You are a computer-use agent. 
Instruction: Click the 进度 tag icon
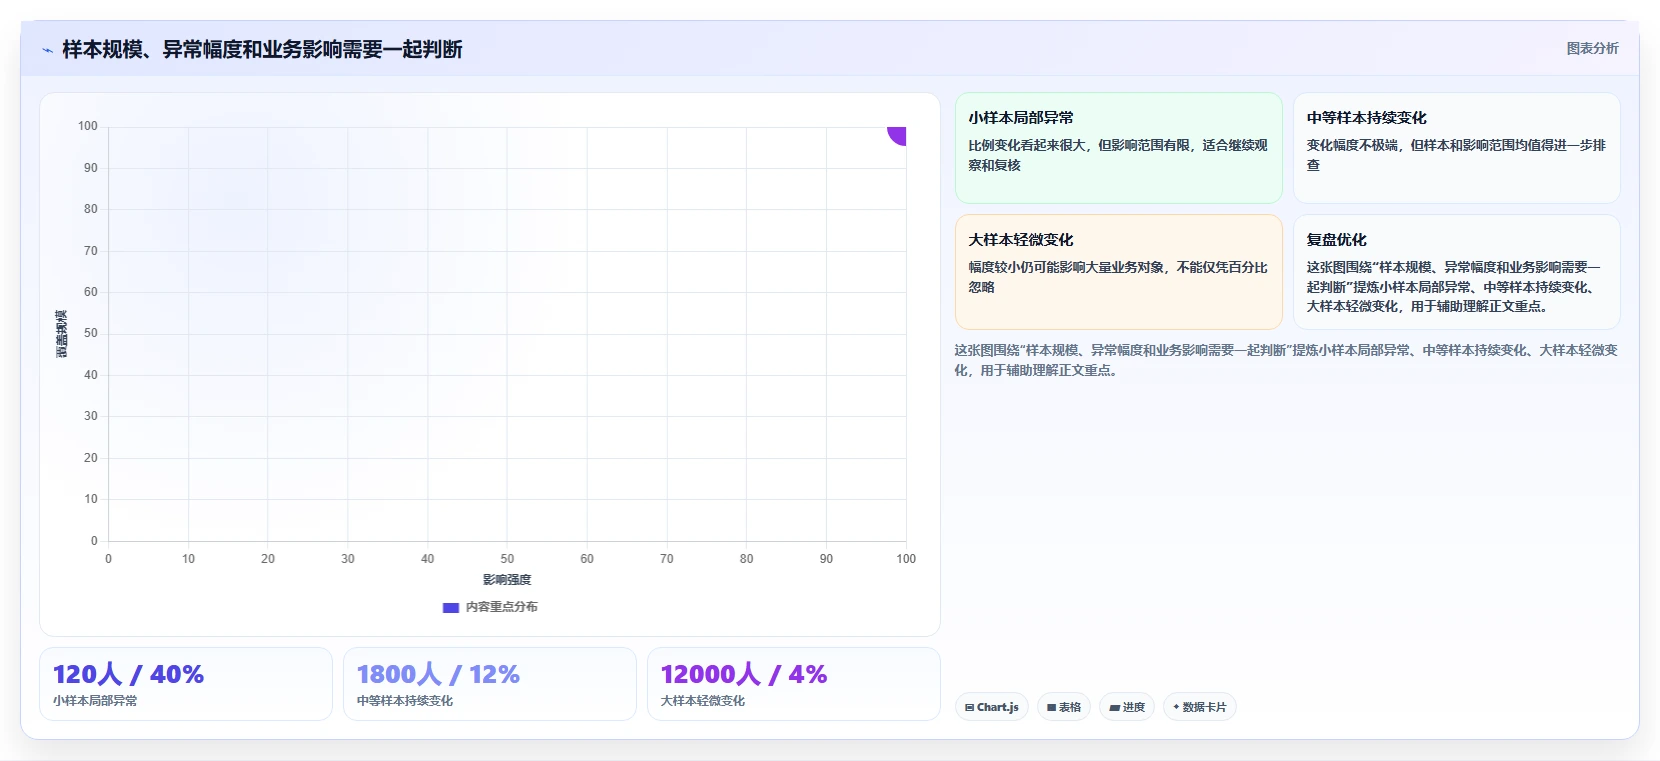pyautogui.click(x=1114, y=708)
